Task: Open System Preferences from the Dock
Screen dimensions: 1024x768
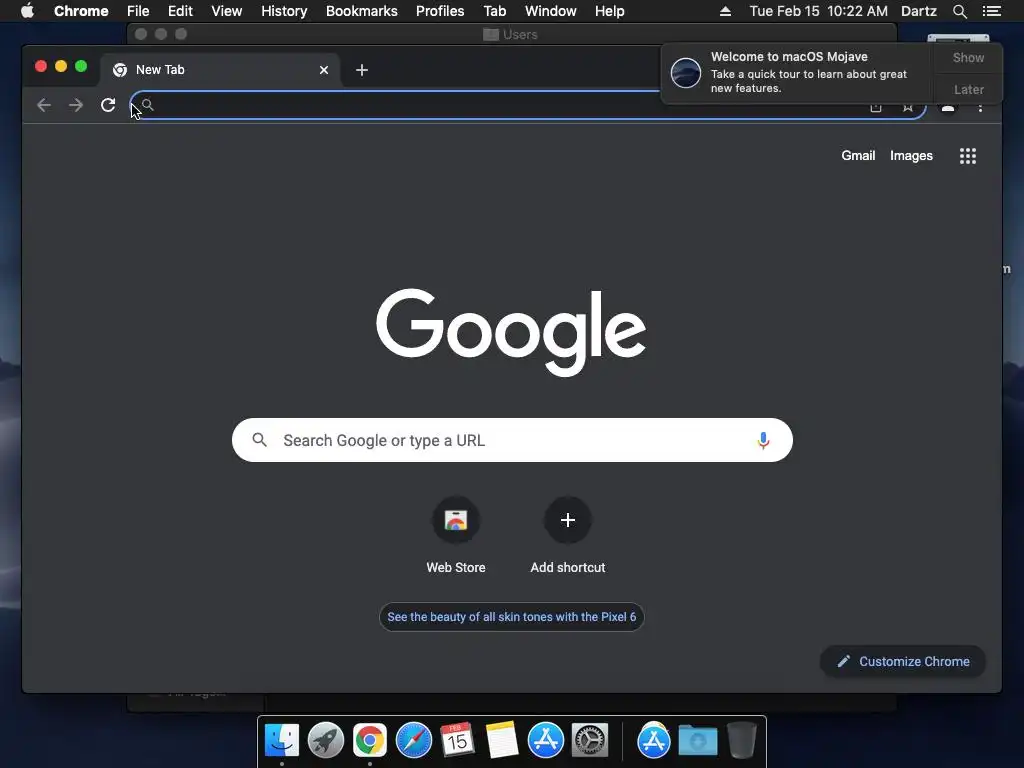Action: [x=590, y=740]
